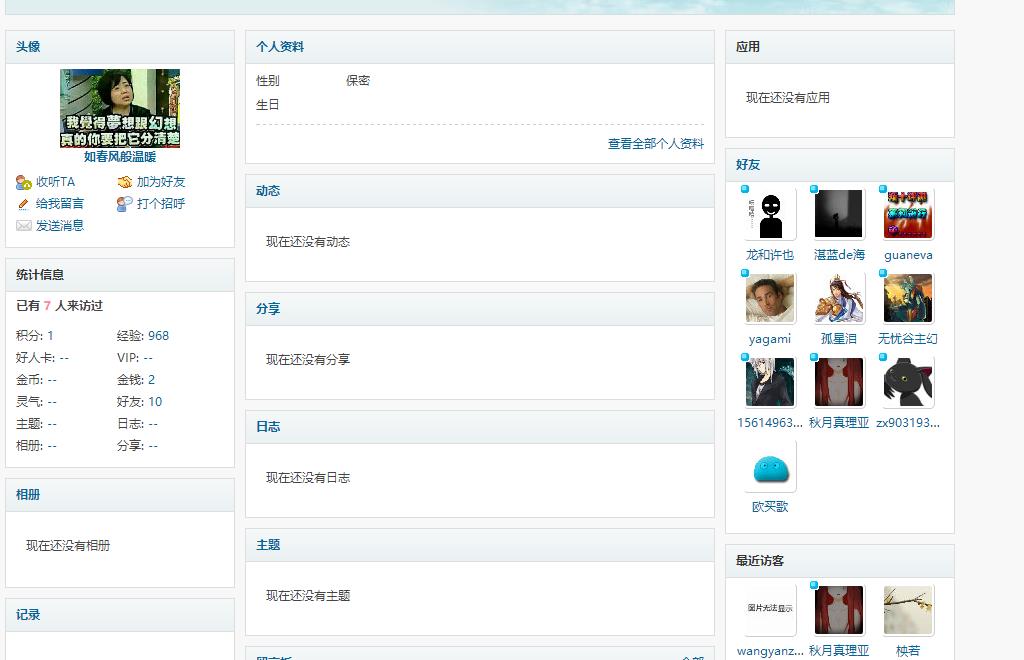The width and height of the screenshot is (1024, 660).
Task: Open the 分享 section heading
Action: pyautogui.click(x=268, y=309)
